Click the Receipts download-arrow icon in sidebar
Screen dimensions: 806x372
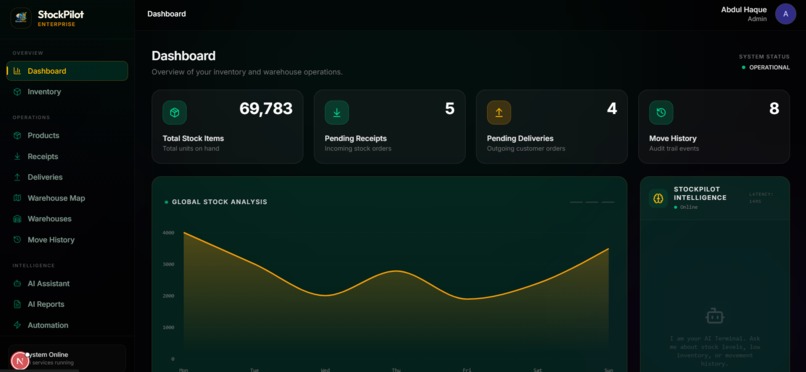(x=17, y=156)
